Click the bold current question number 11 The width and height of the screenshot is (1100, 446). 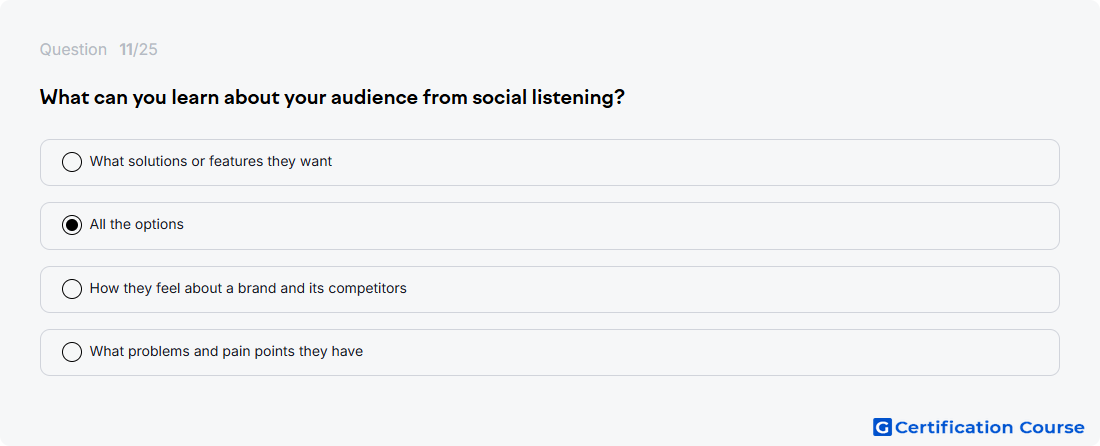click(x=126, y=50)
